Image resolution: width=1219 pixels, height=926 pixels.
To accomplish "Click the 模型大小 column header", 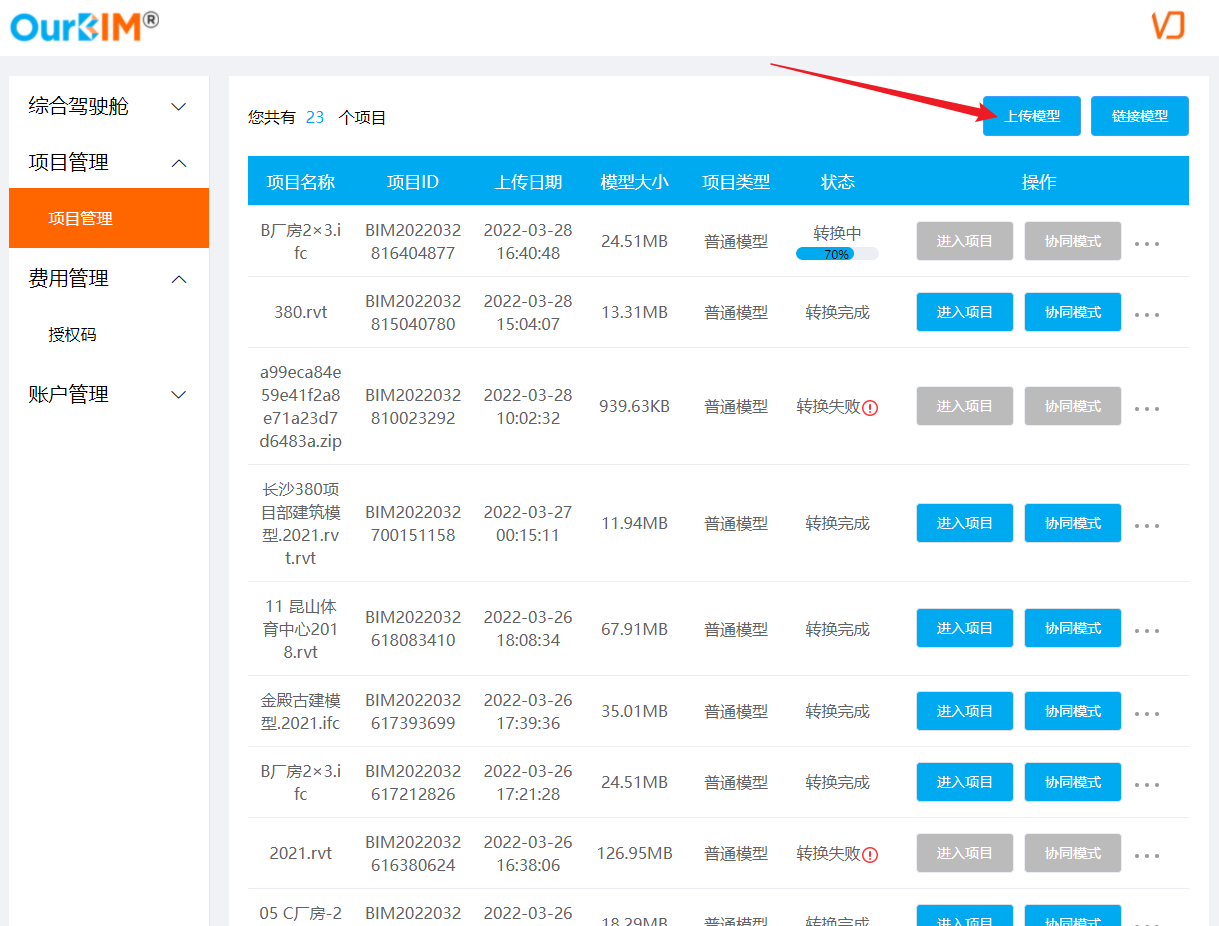I will pos(634,182).
